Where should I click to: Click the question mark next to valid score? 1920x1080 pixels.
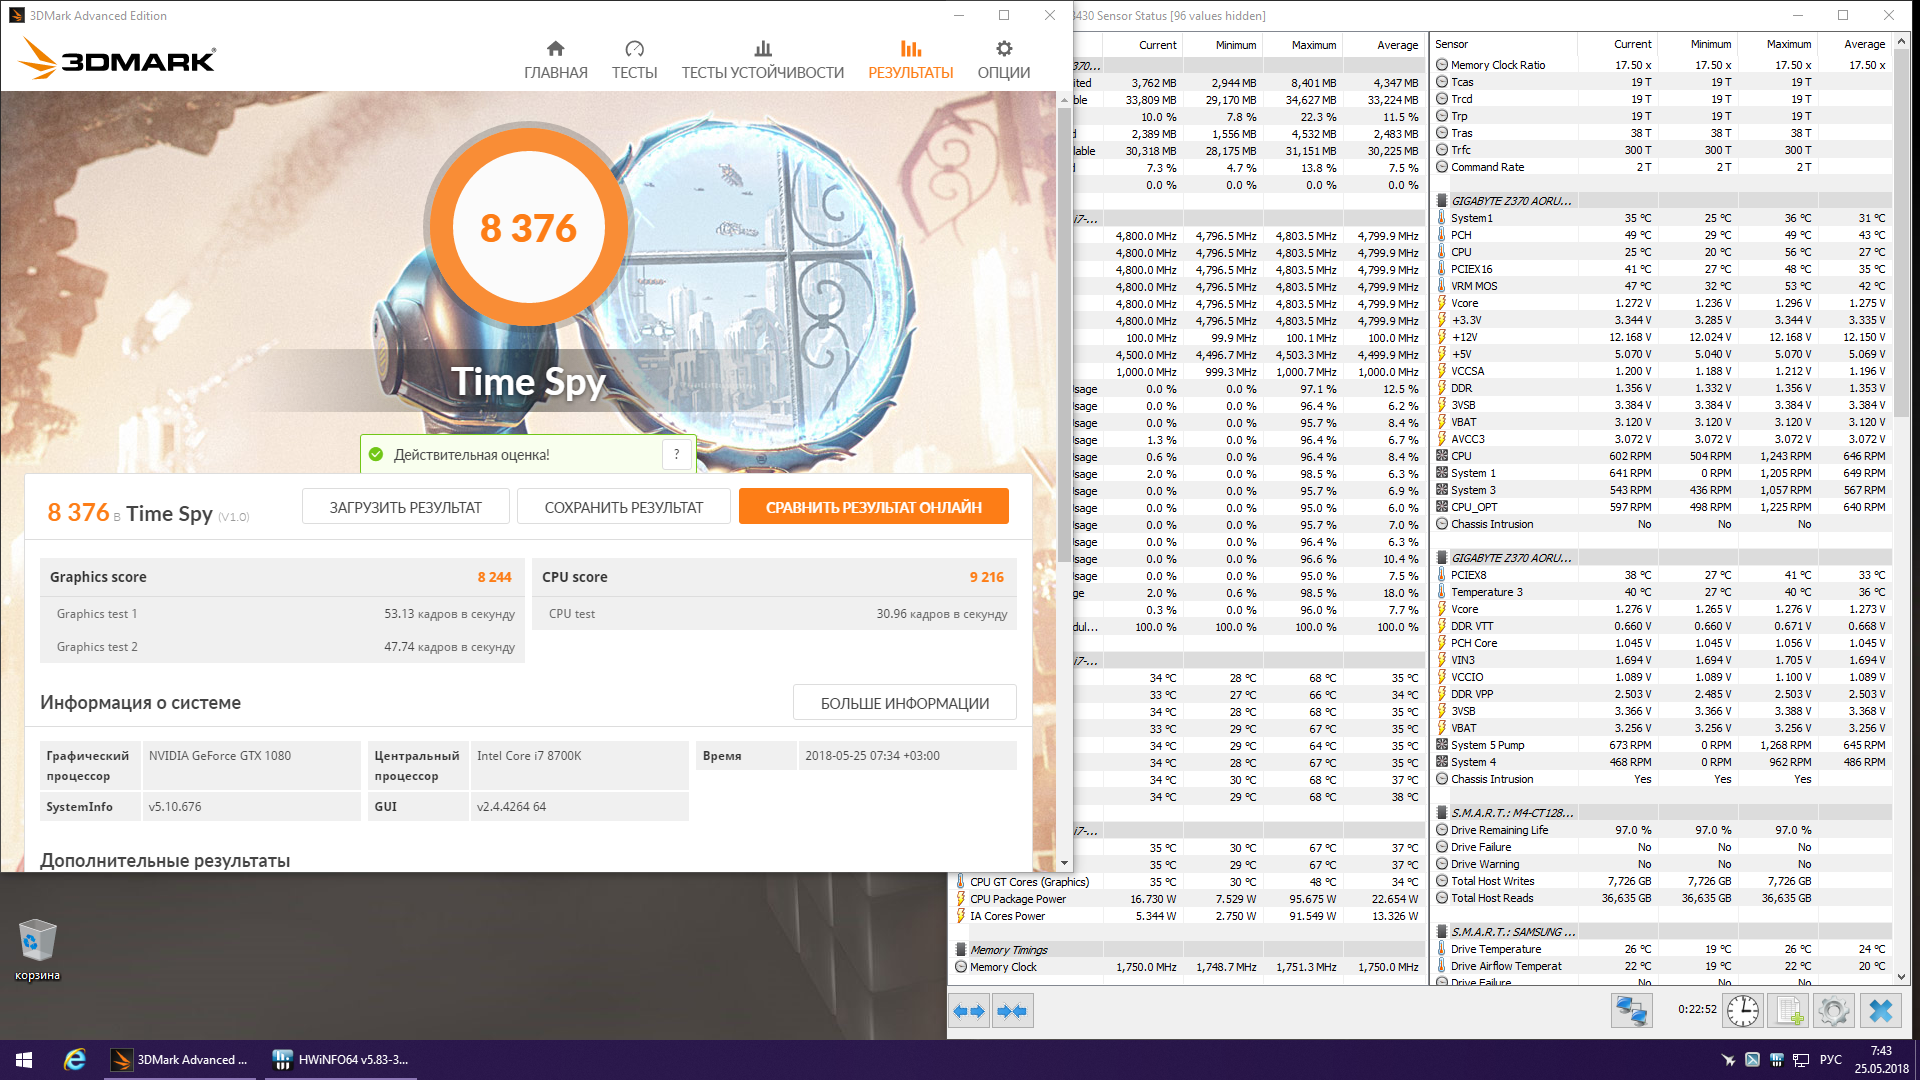point(677,454)
